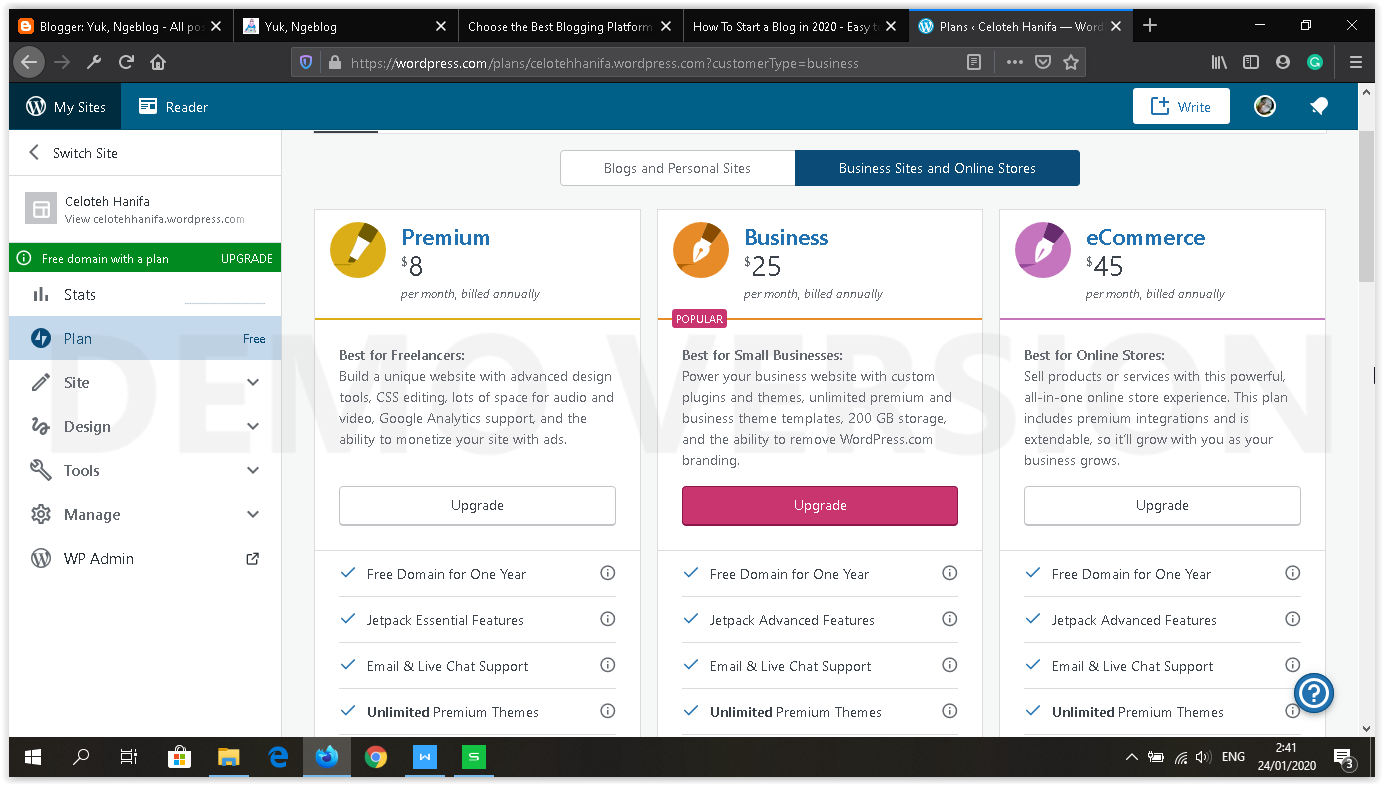Open WordPress notifications bell

1319,106
